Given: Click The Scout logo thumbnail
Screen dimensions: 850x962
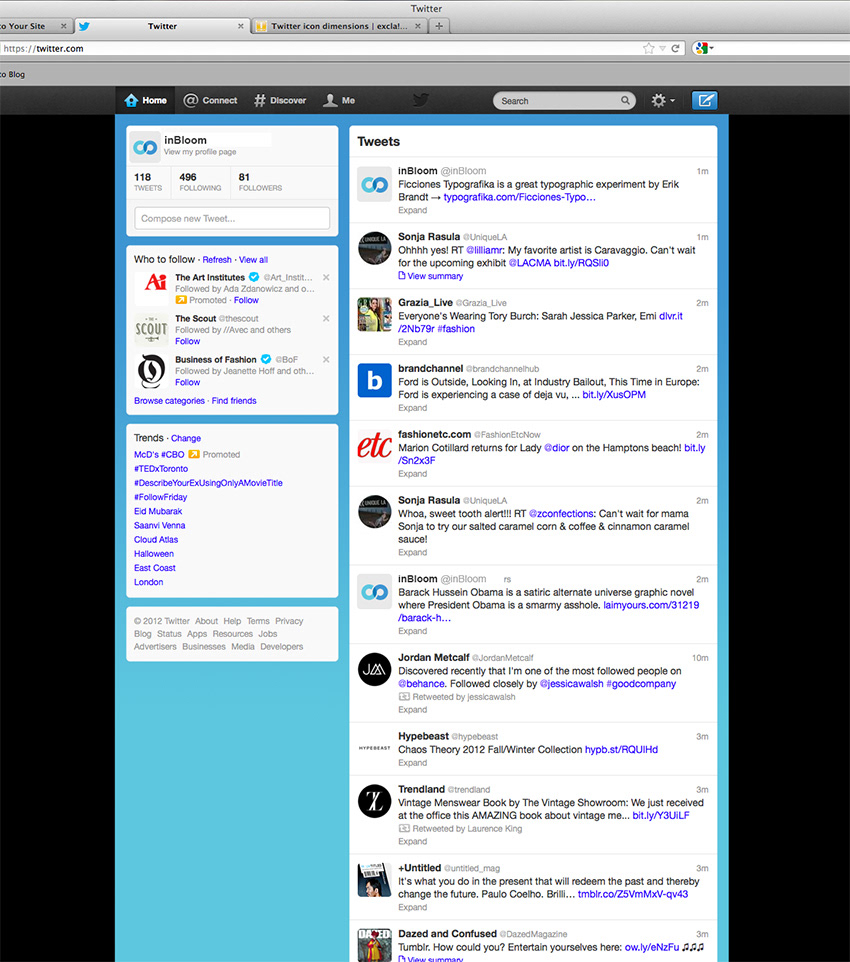Looking at the screenshot, I should pos(152,329).
